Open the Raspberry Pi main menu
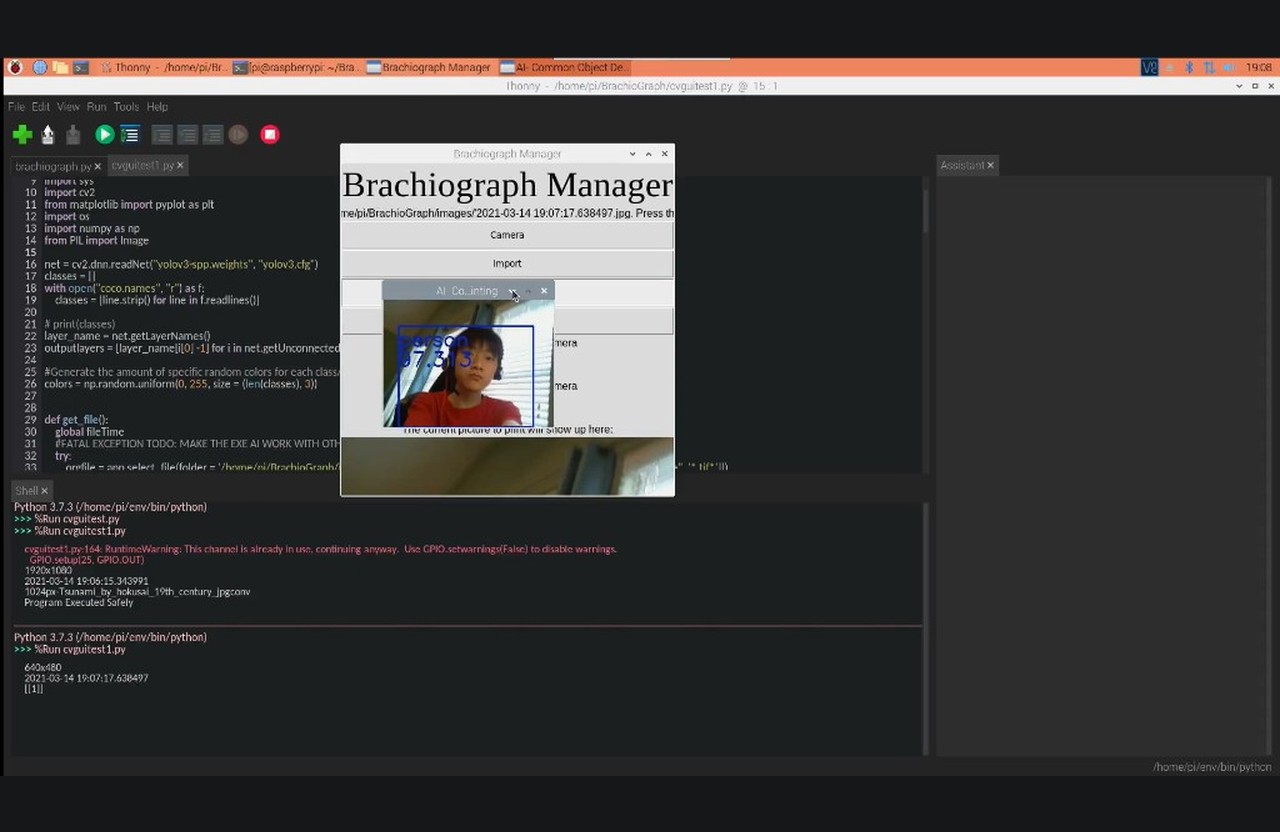This screenshot has width=1280, height=832. click(x=15, y=67)
